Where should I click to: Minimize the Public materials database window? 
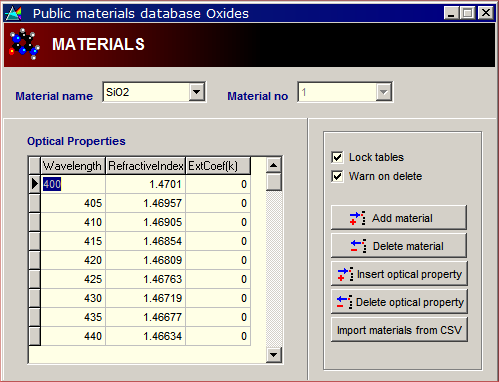point(452,13)
